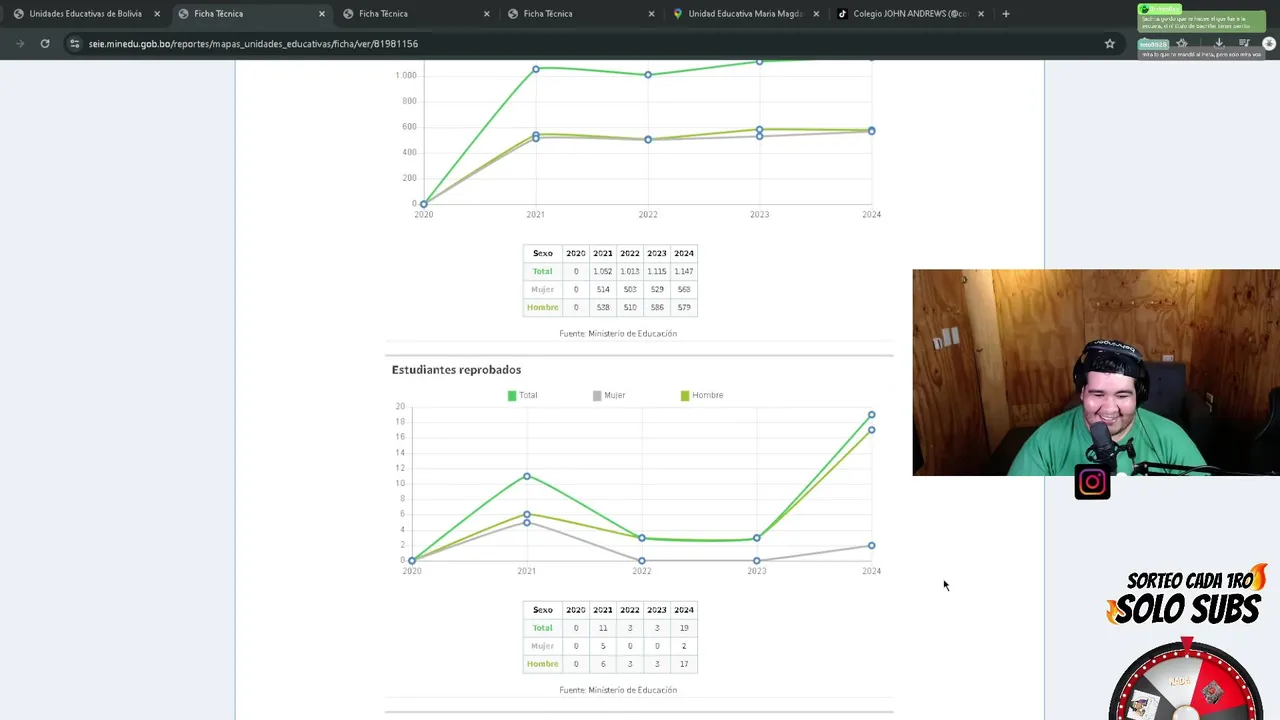Click cell 17 in reprobados table
The height and width of the screenshot is (720, 1280).
pyautogui.click(x=683, y=664)
